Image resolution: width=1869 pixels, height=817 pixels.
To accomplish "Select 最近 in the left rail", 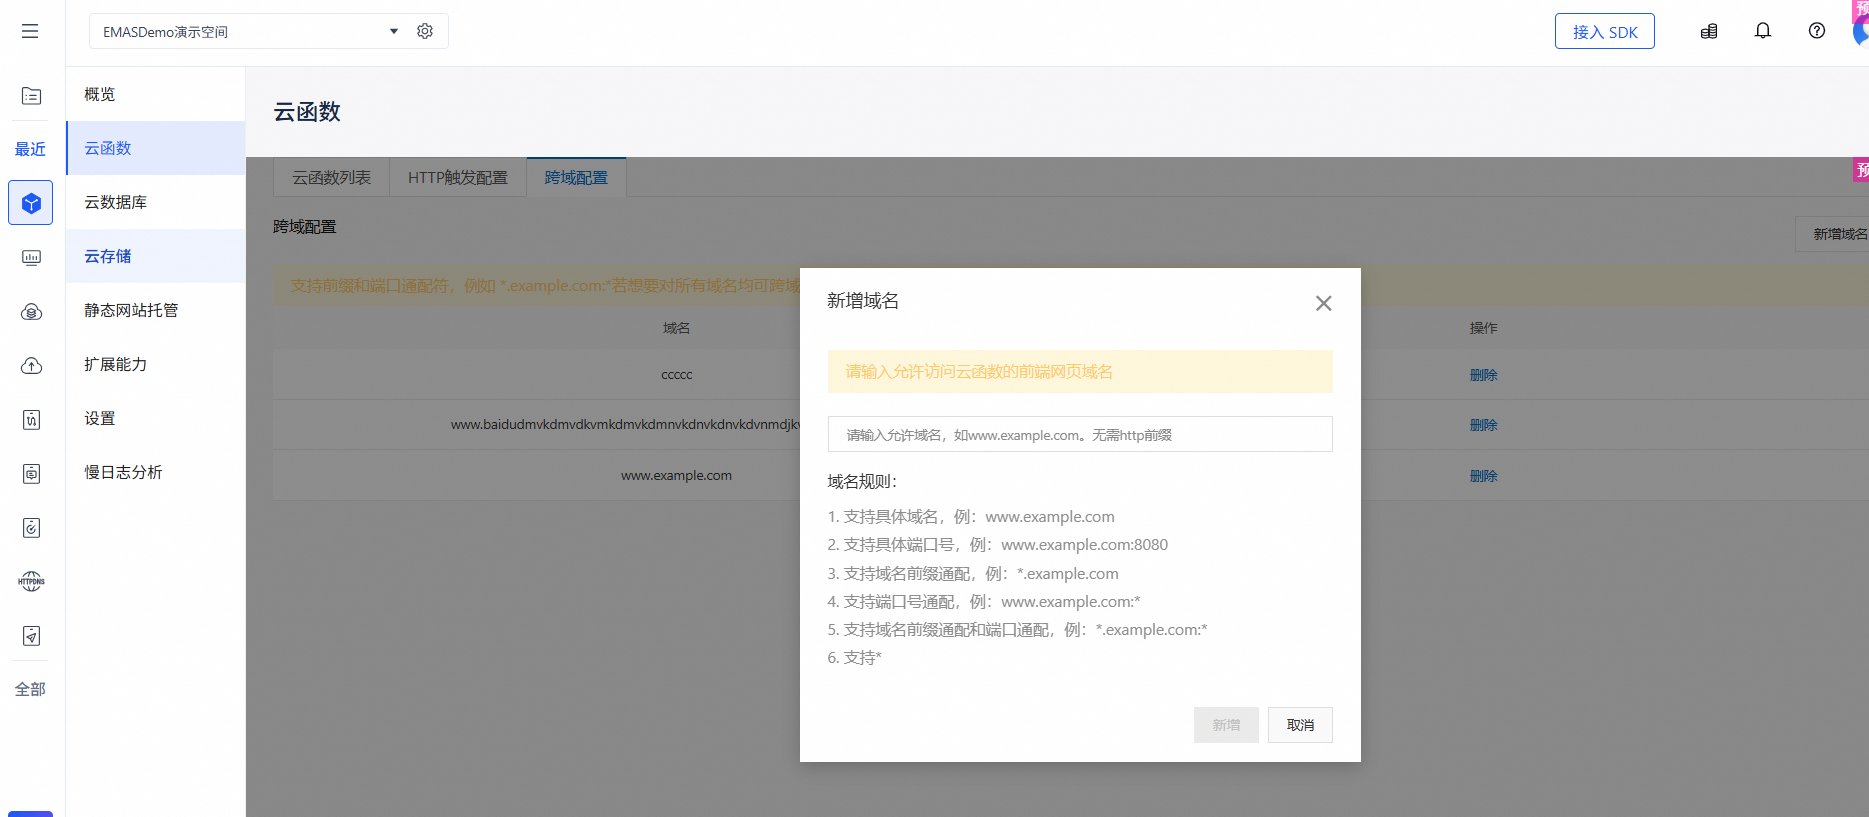I will click(x=30, y=149).
